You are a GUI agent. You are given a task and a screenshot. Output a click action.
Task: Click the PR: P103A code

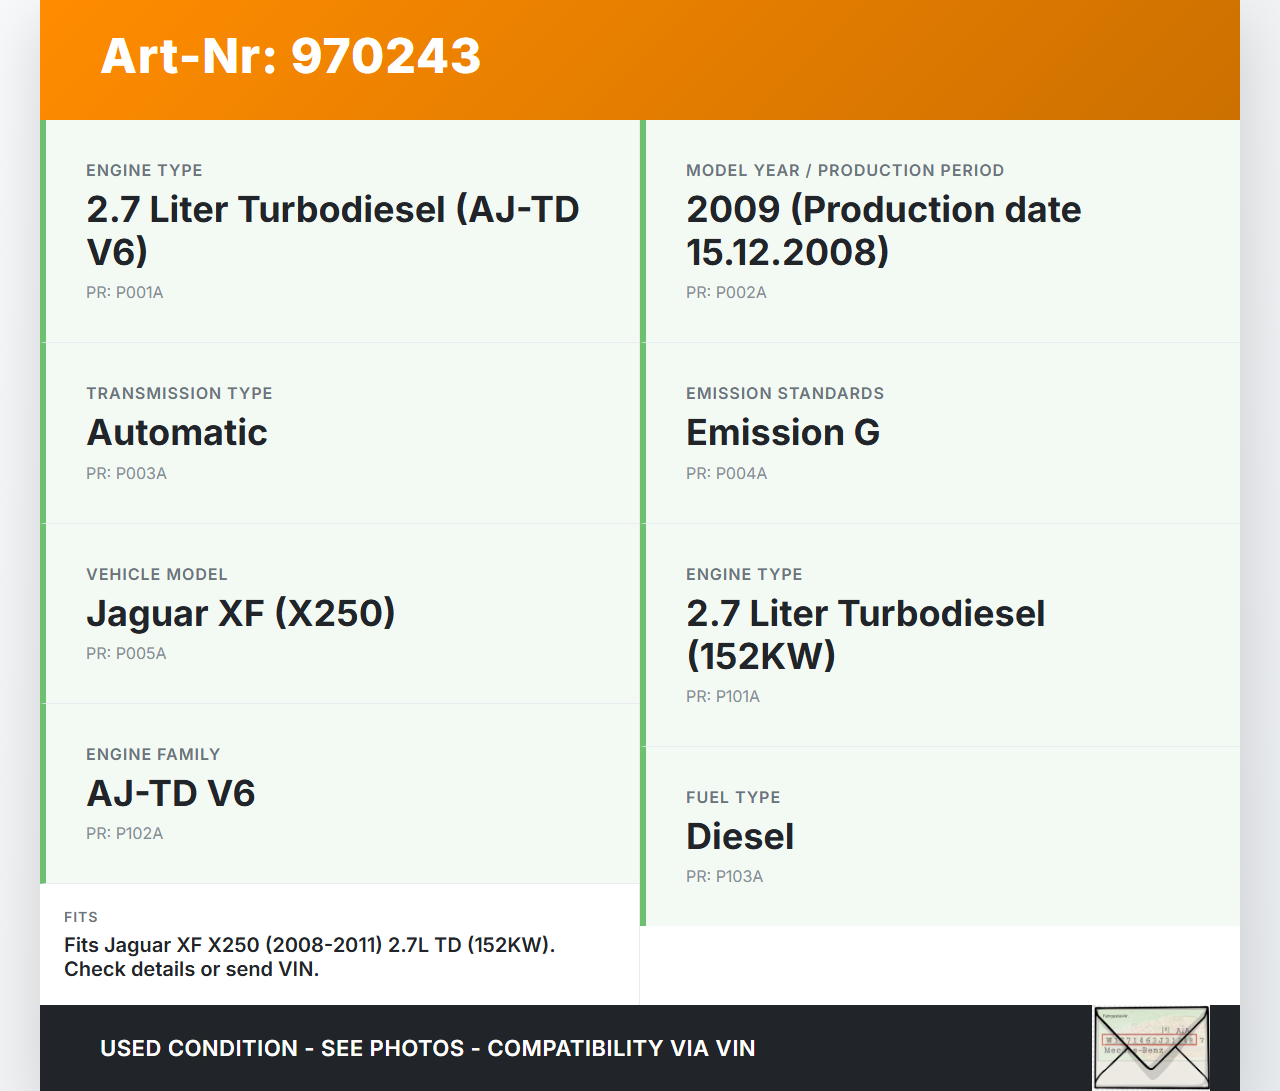[724, 877]
